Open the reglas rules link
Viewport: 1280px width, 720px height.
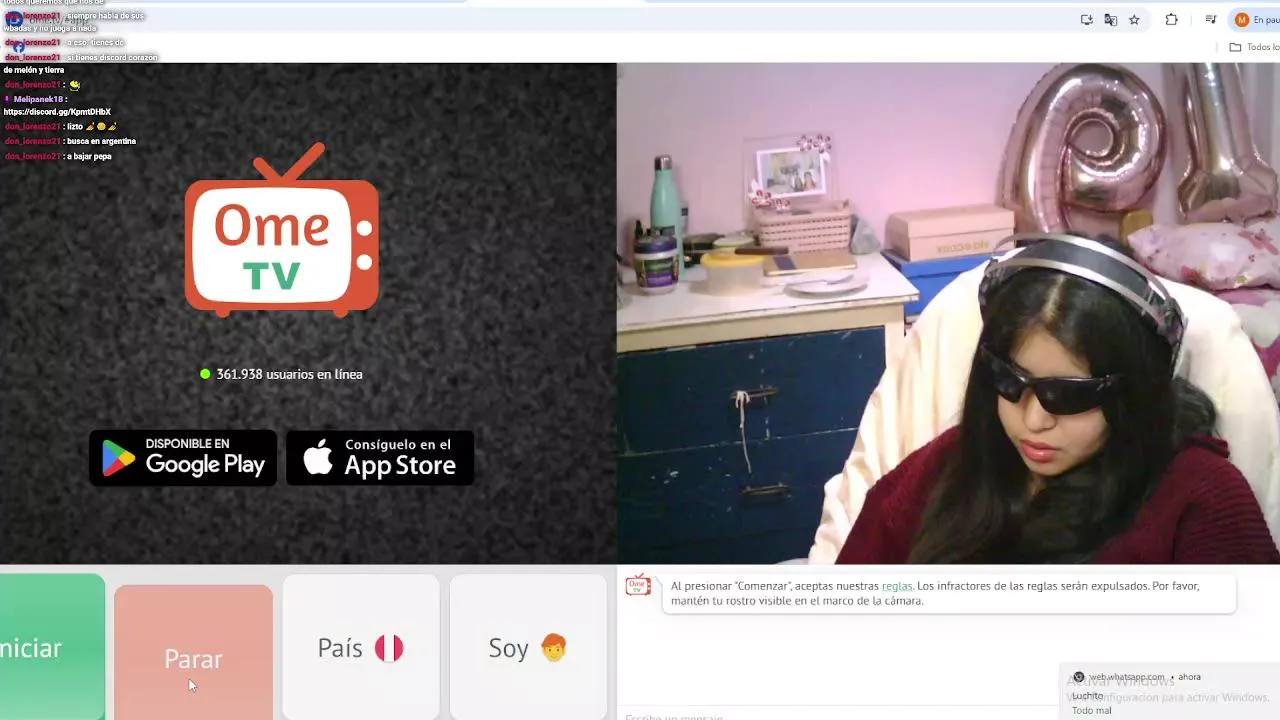point(897,586)
